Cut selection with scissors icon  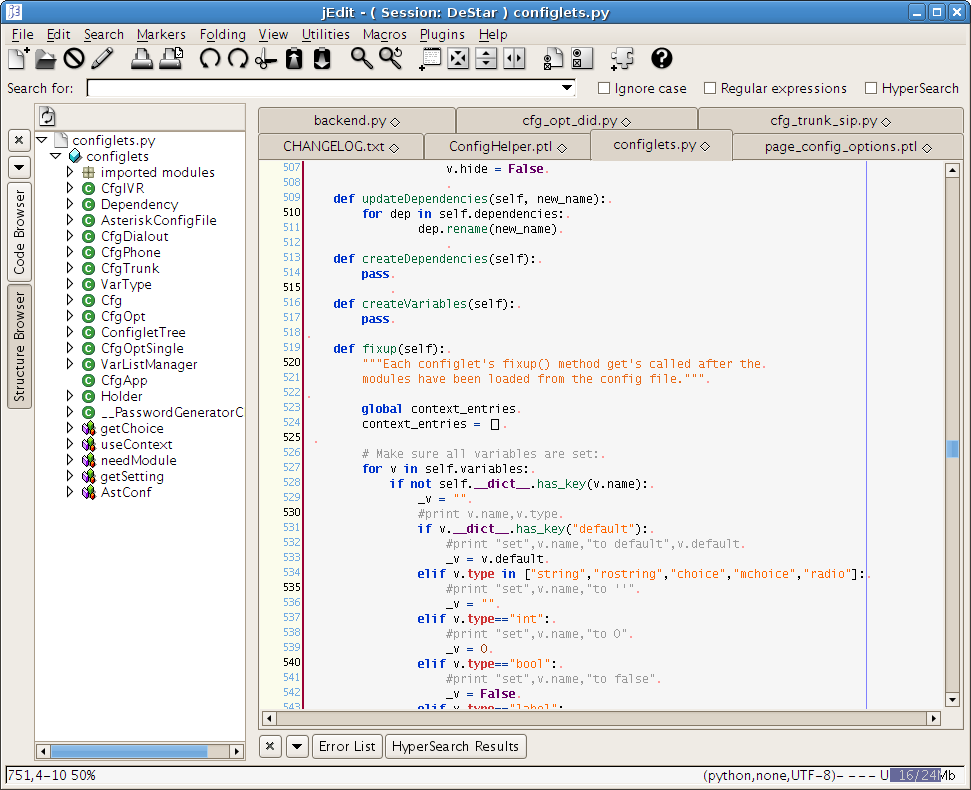[x=266, y=59]
